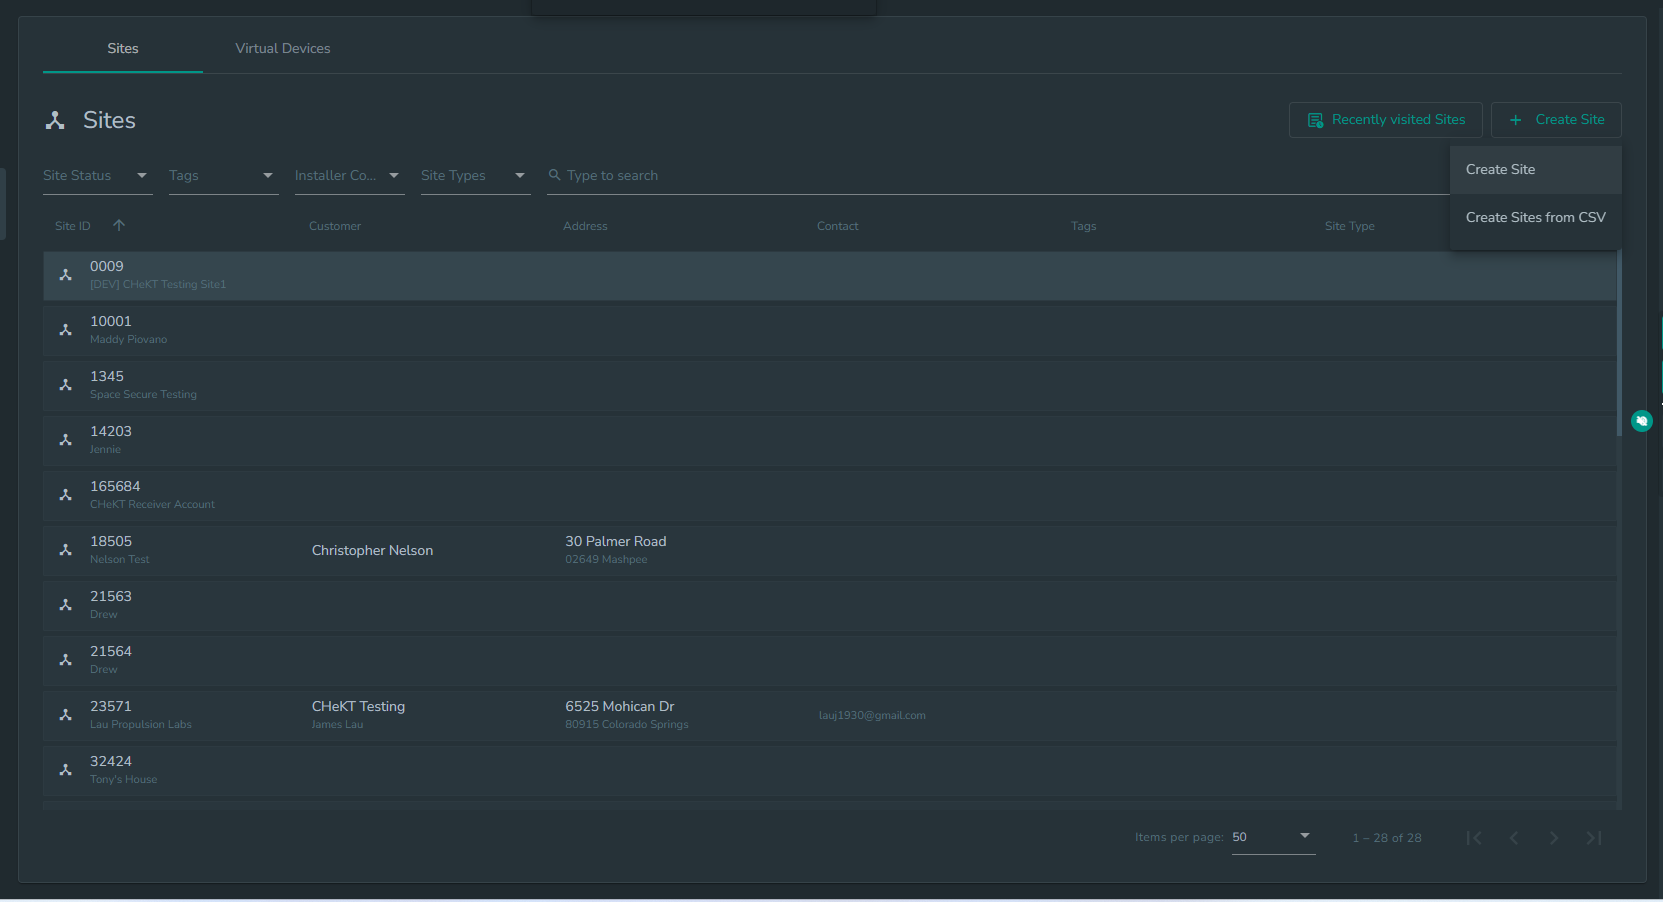Screen dimensions: 1663x902
Task: Expand the Site Status filter dropdown
Action: [x=97, y=176]
